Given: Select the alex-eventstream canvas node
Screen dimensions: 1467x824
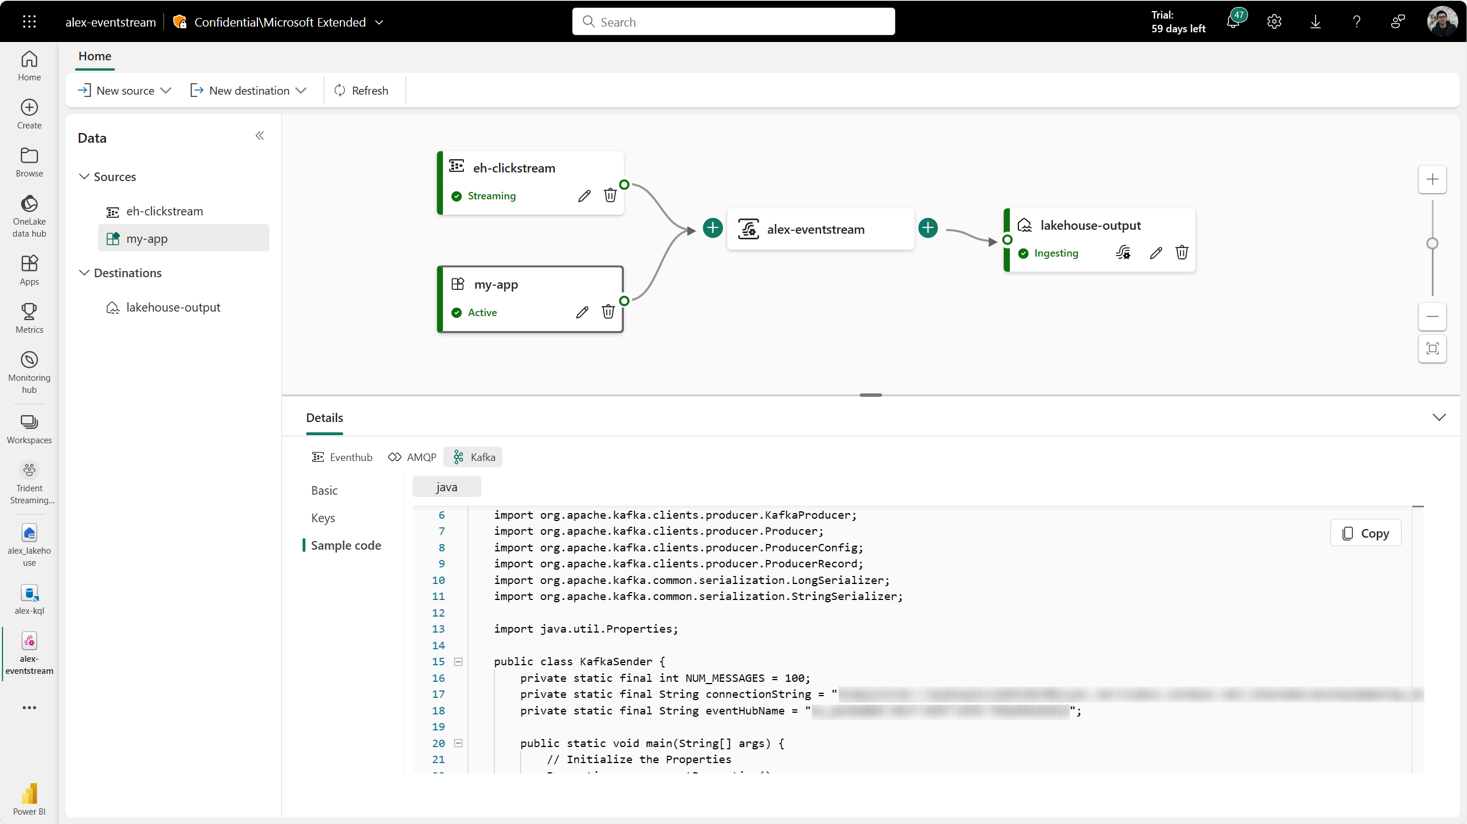Looking at the screenshot, I should click(820, 229).
